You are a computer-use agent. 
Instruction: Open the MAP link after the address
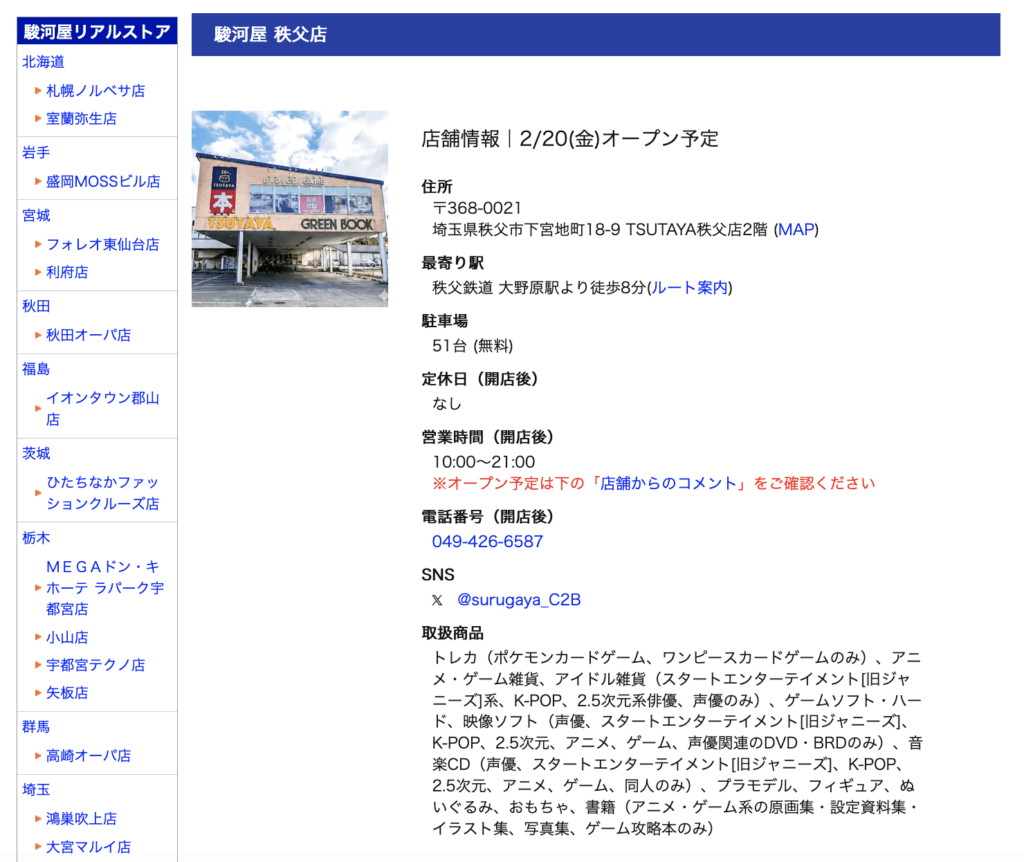click(796, 229)
